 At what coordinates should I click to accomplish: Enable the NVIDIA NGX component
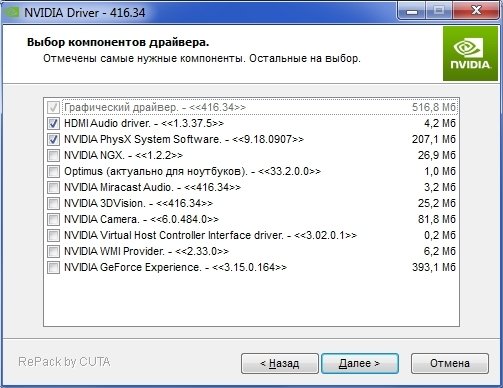tap(53, 155)
